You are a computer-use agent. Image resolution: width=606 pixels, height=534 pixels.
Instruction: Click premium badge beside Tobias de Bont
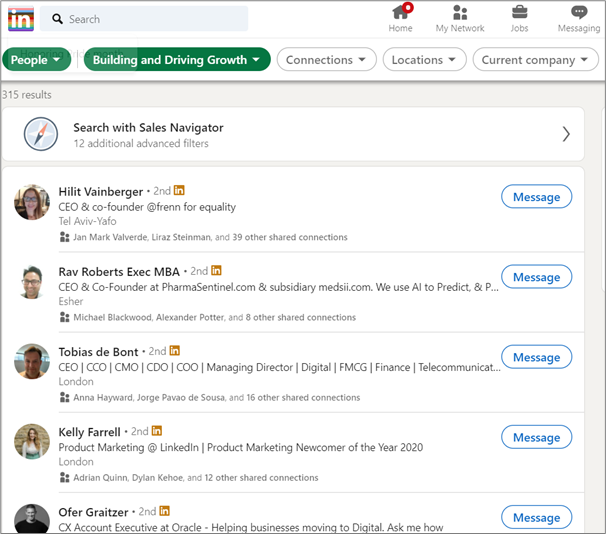click(x=175, y=350)
